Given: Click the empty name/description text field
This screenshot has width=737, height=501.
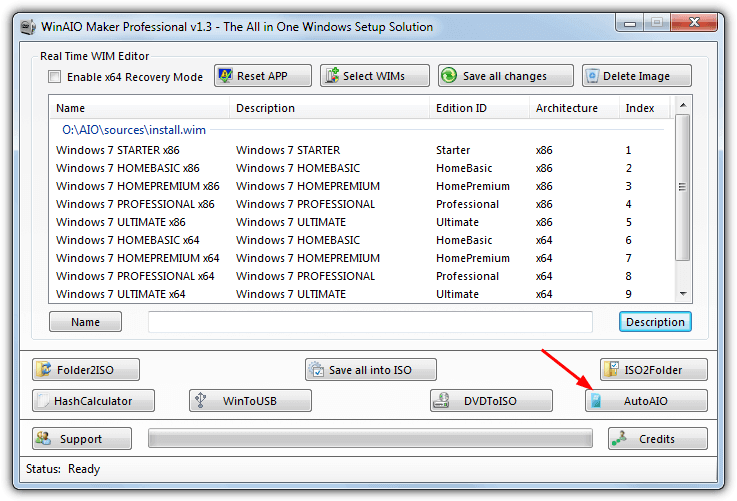Looking at the screenshot, I should 370,322.
